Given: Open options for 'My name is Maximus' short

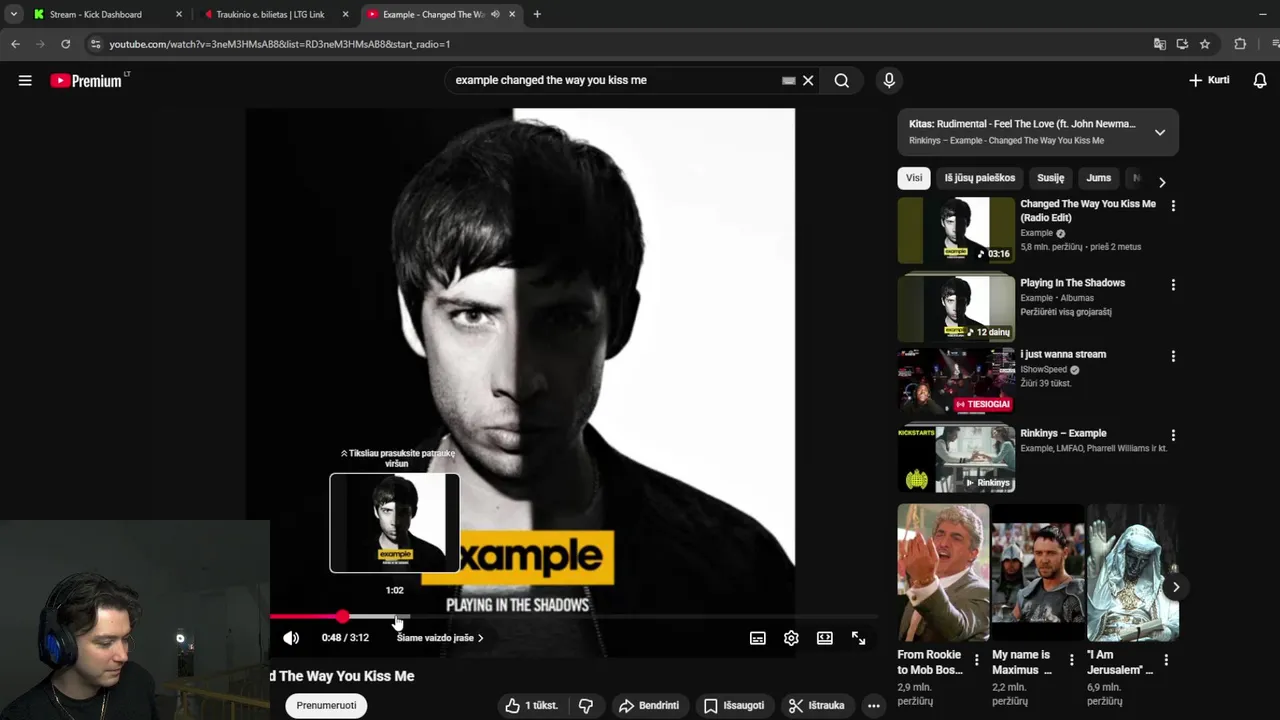Looking at the screenshot, I should click(x=1072, y=659).
